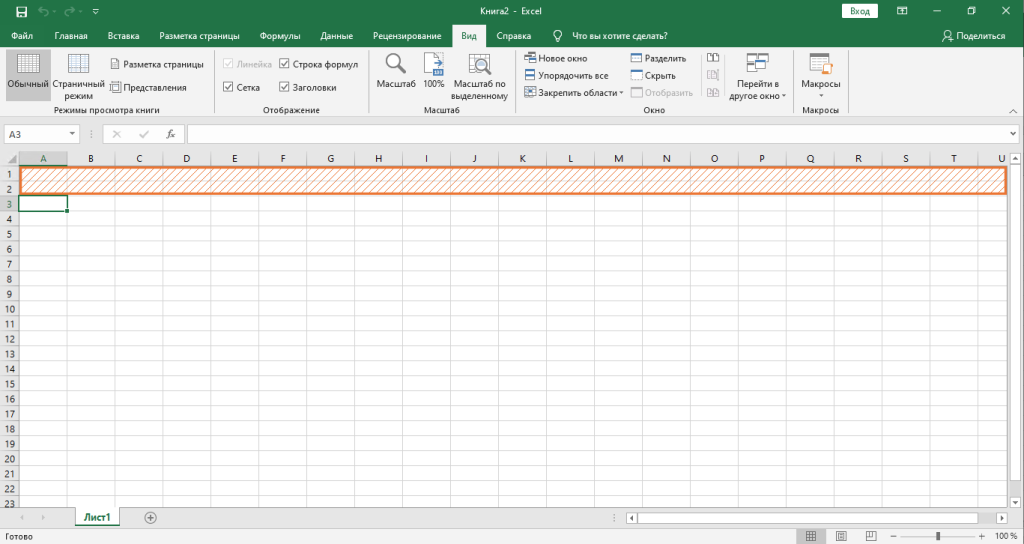Image resolution: width=1024 pixels, height=544 pixels.
Task: Select column K header
Action: (522, 159)
